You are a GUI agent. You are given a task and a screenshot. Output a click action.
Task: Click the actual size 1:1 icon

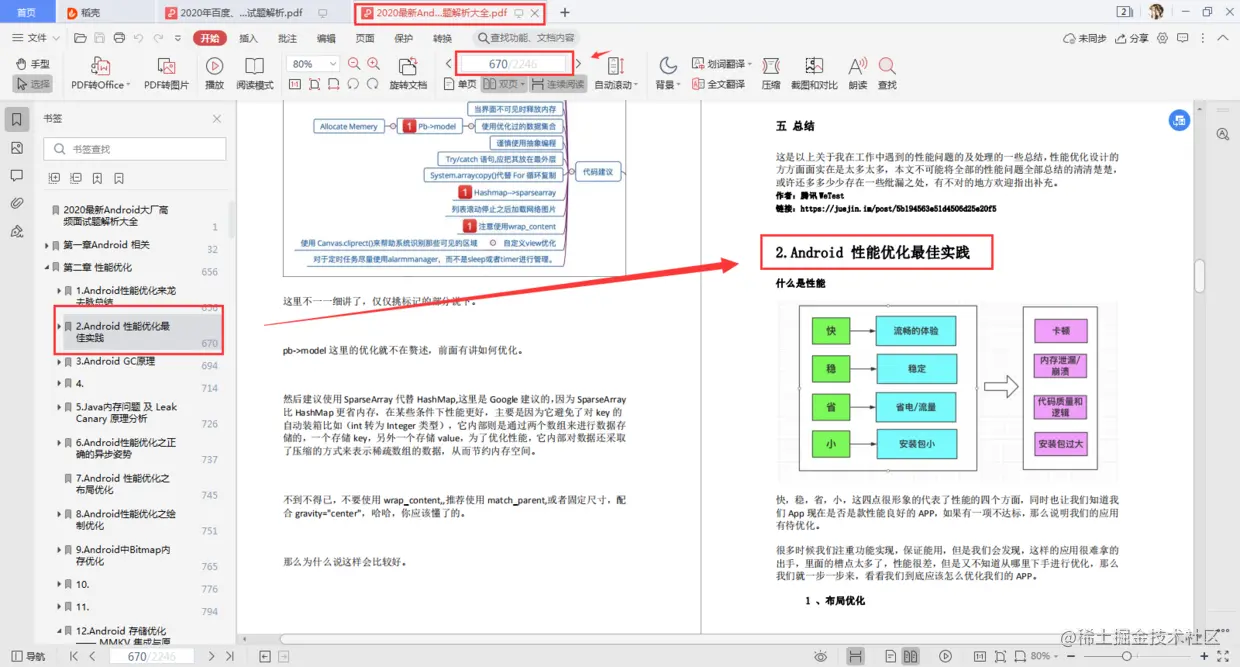click(295, 84)
